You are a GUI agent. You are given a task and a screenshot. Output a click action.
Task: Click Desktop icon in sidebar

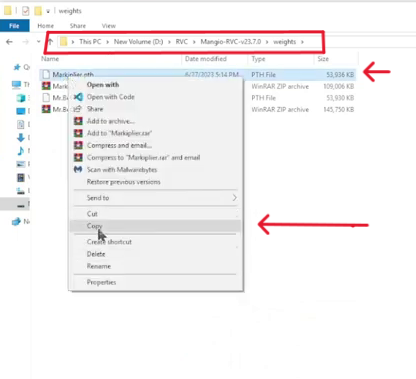click(21, 111)
